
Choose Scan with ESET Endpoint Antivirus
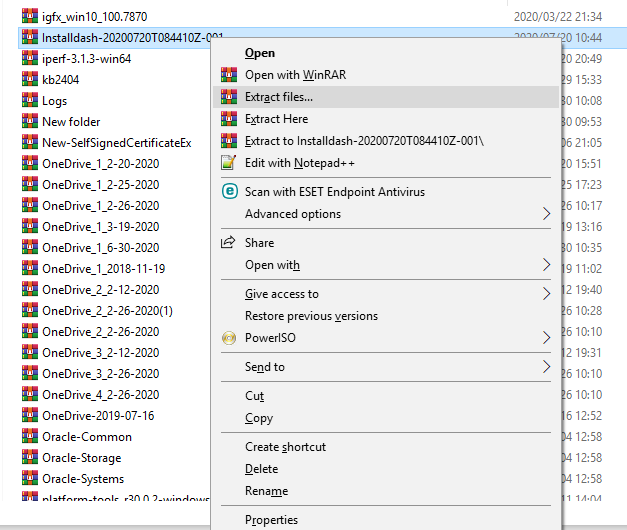[335, 192]
